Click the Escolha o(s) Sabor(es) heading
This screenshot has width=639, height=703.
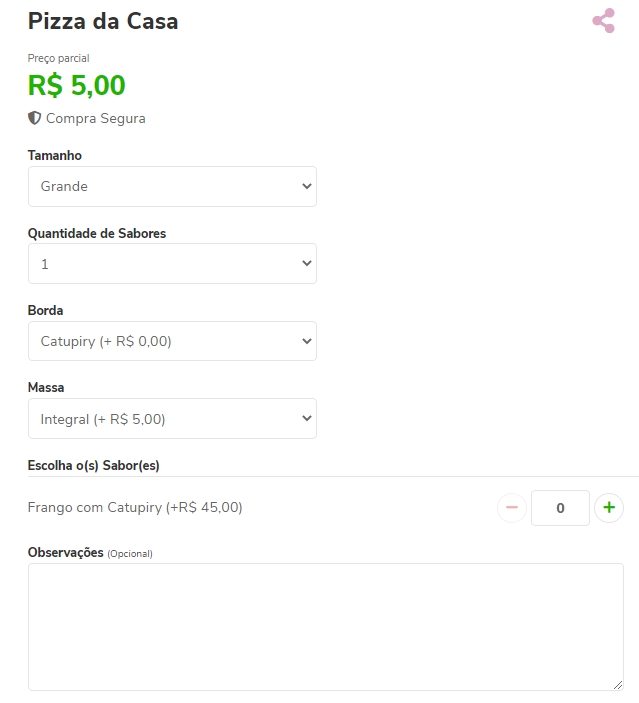click(x=94, y=465)
